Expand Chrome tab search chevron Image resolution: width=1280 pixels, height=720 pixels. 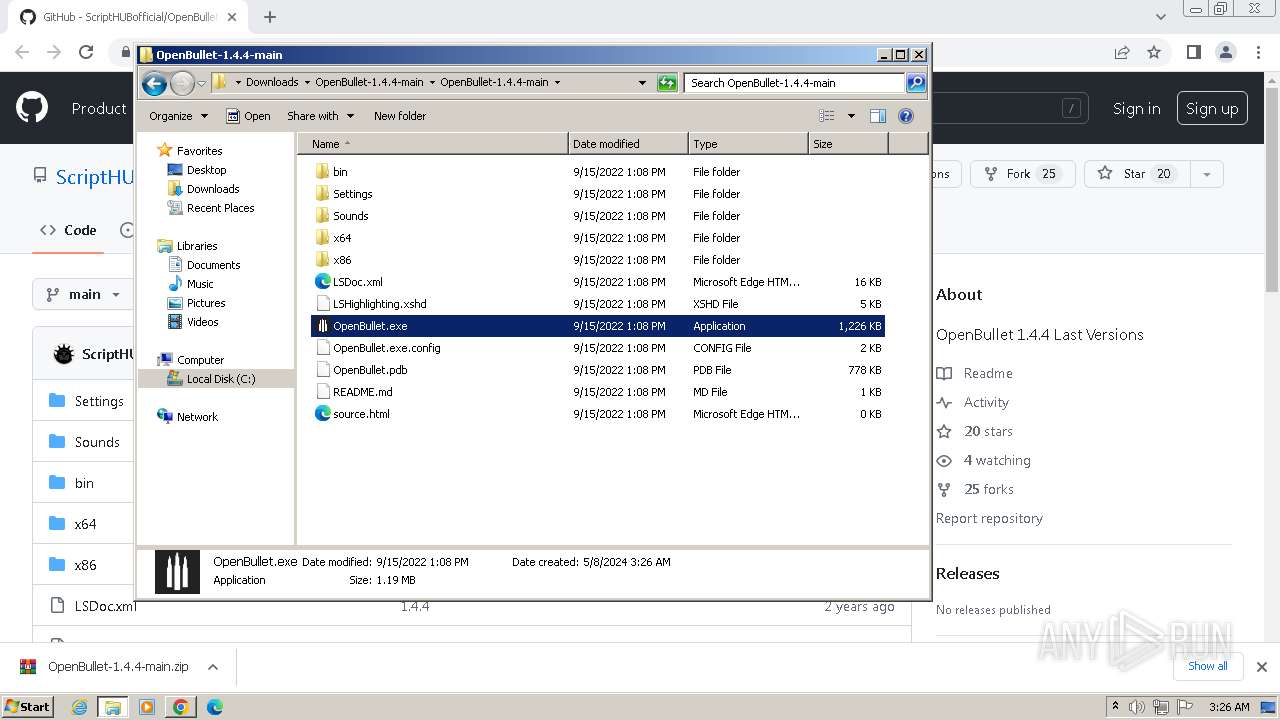1161,17
